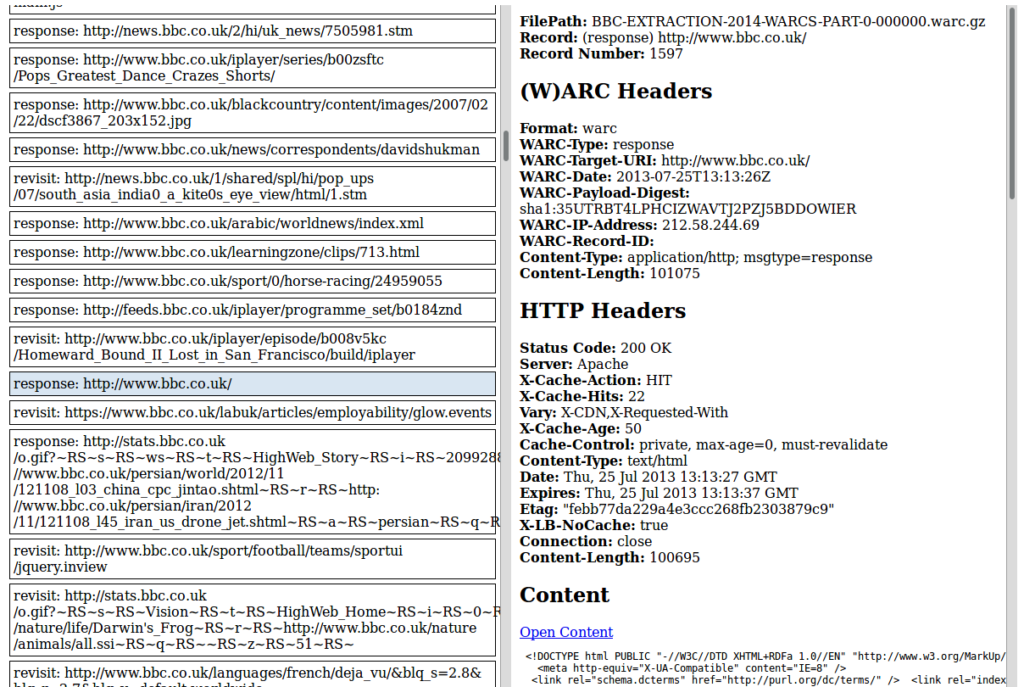The height and width of the screenshot is (687, 1024).
Task: Click the FilePath BBC-EXTRACTION warc.gz filename text
Action: point(788,22)
